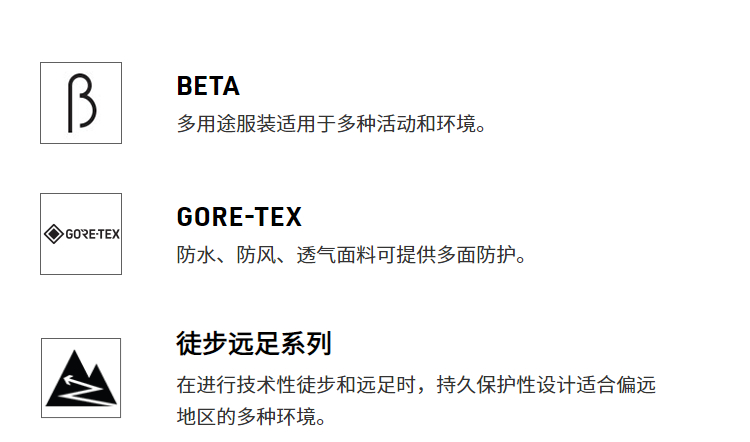The height and width of the screenshot is (442, 750).
Task: Click the mountain trail hiking icon
Action: [x=81, y=378]
